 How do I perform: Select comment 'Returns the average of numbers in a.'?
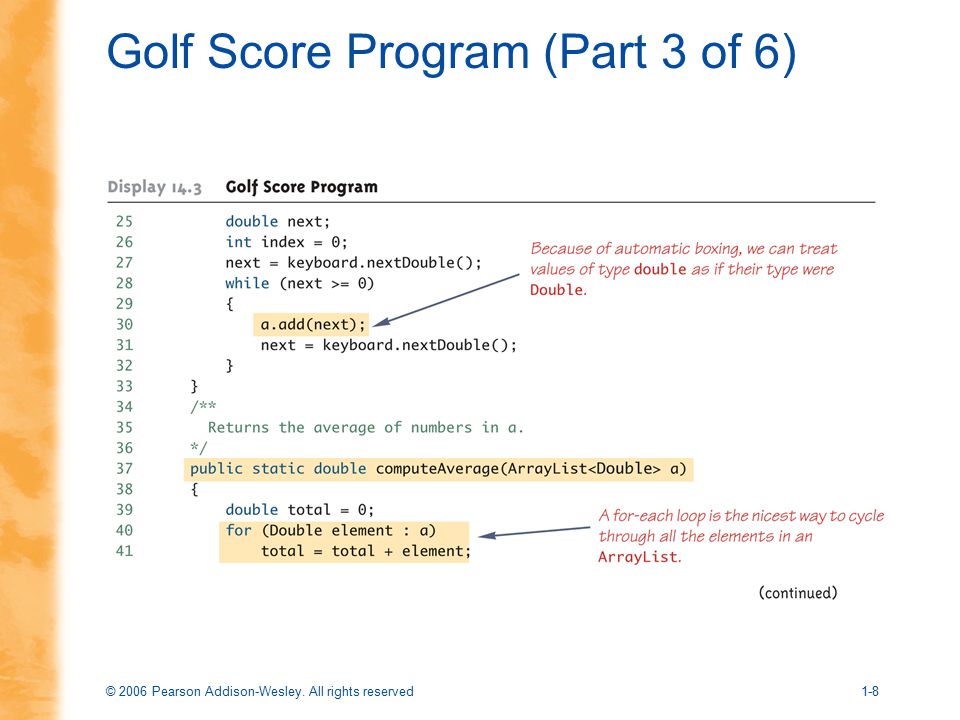click(366, 427)
